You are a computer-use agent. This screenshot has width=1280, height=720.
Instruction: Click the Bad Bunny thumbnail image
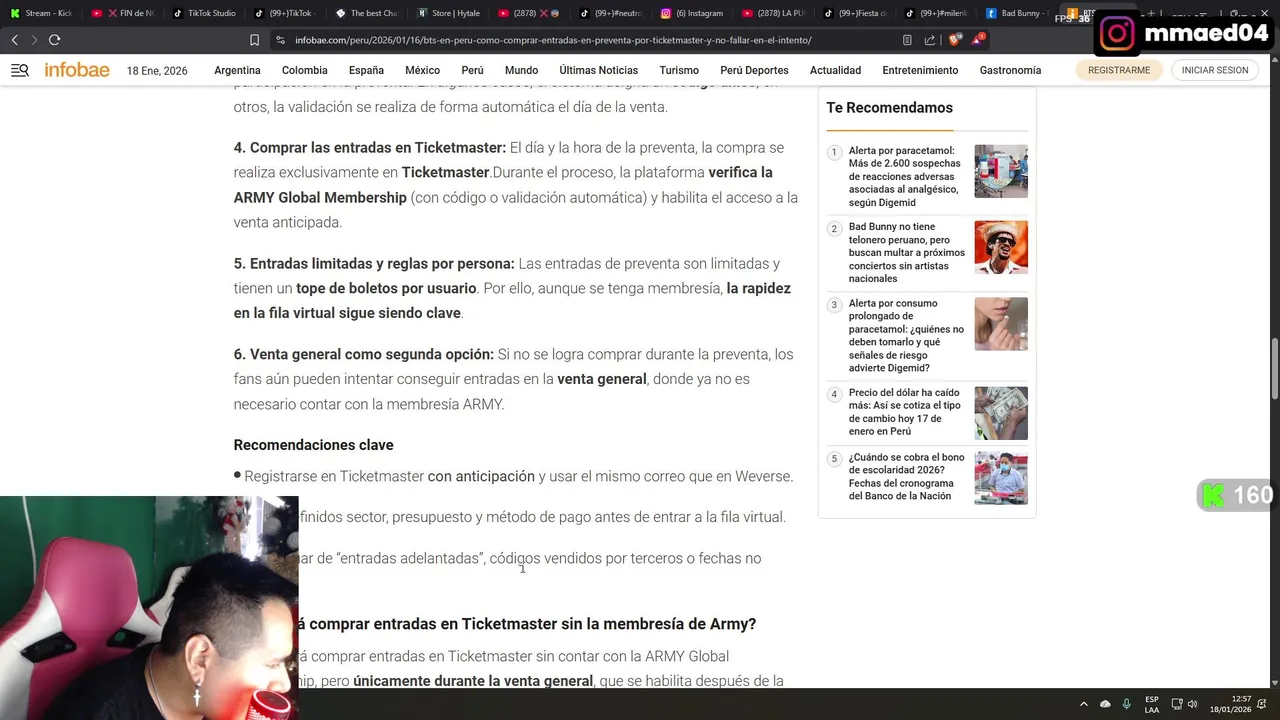[1001, 247]
